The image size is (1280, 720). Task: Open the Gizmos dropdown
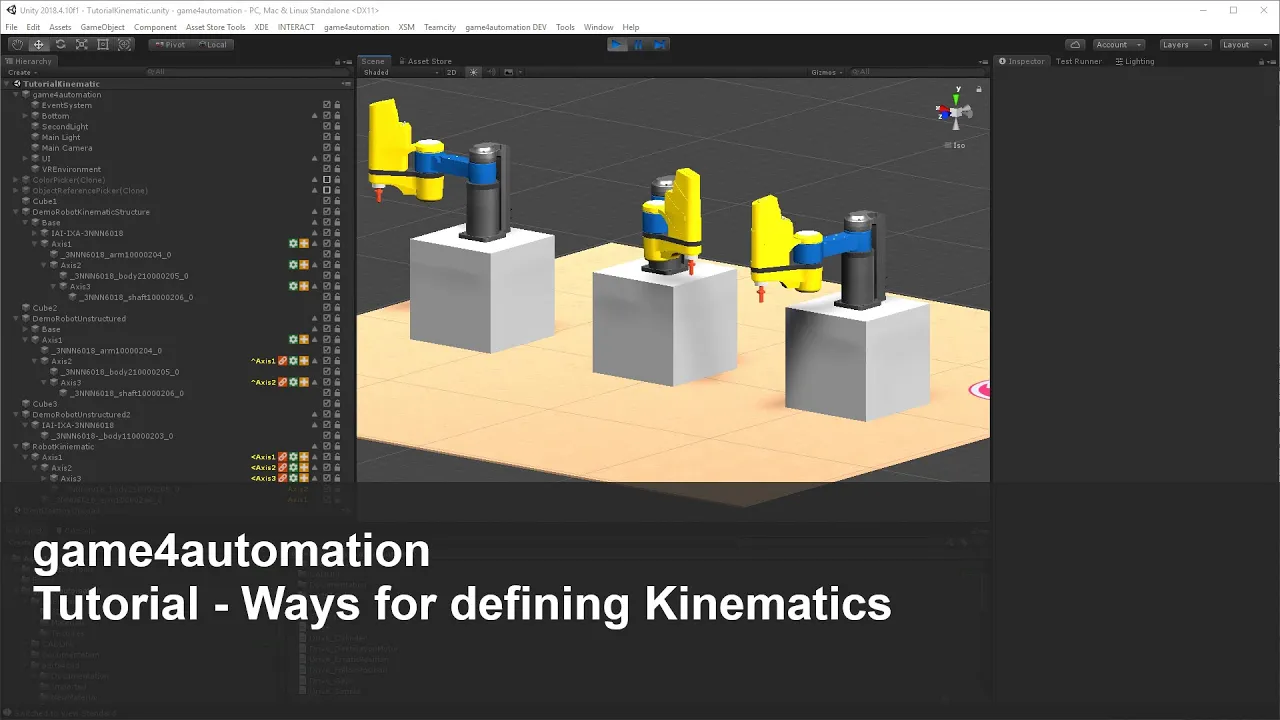827,72
